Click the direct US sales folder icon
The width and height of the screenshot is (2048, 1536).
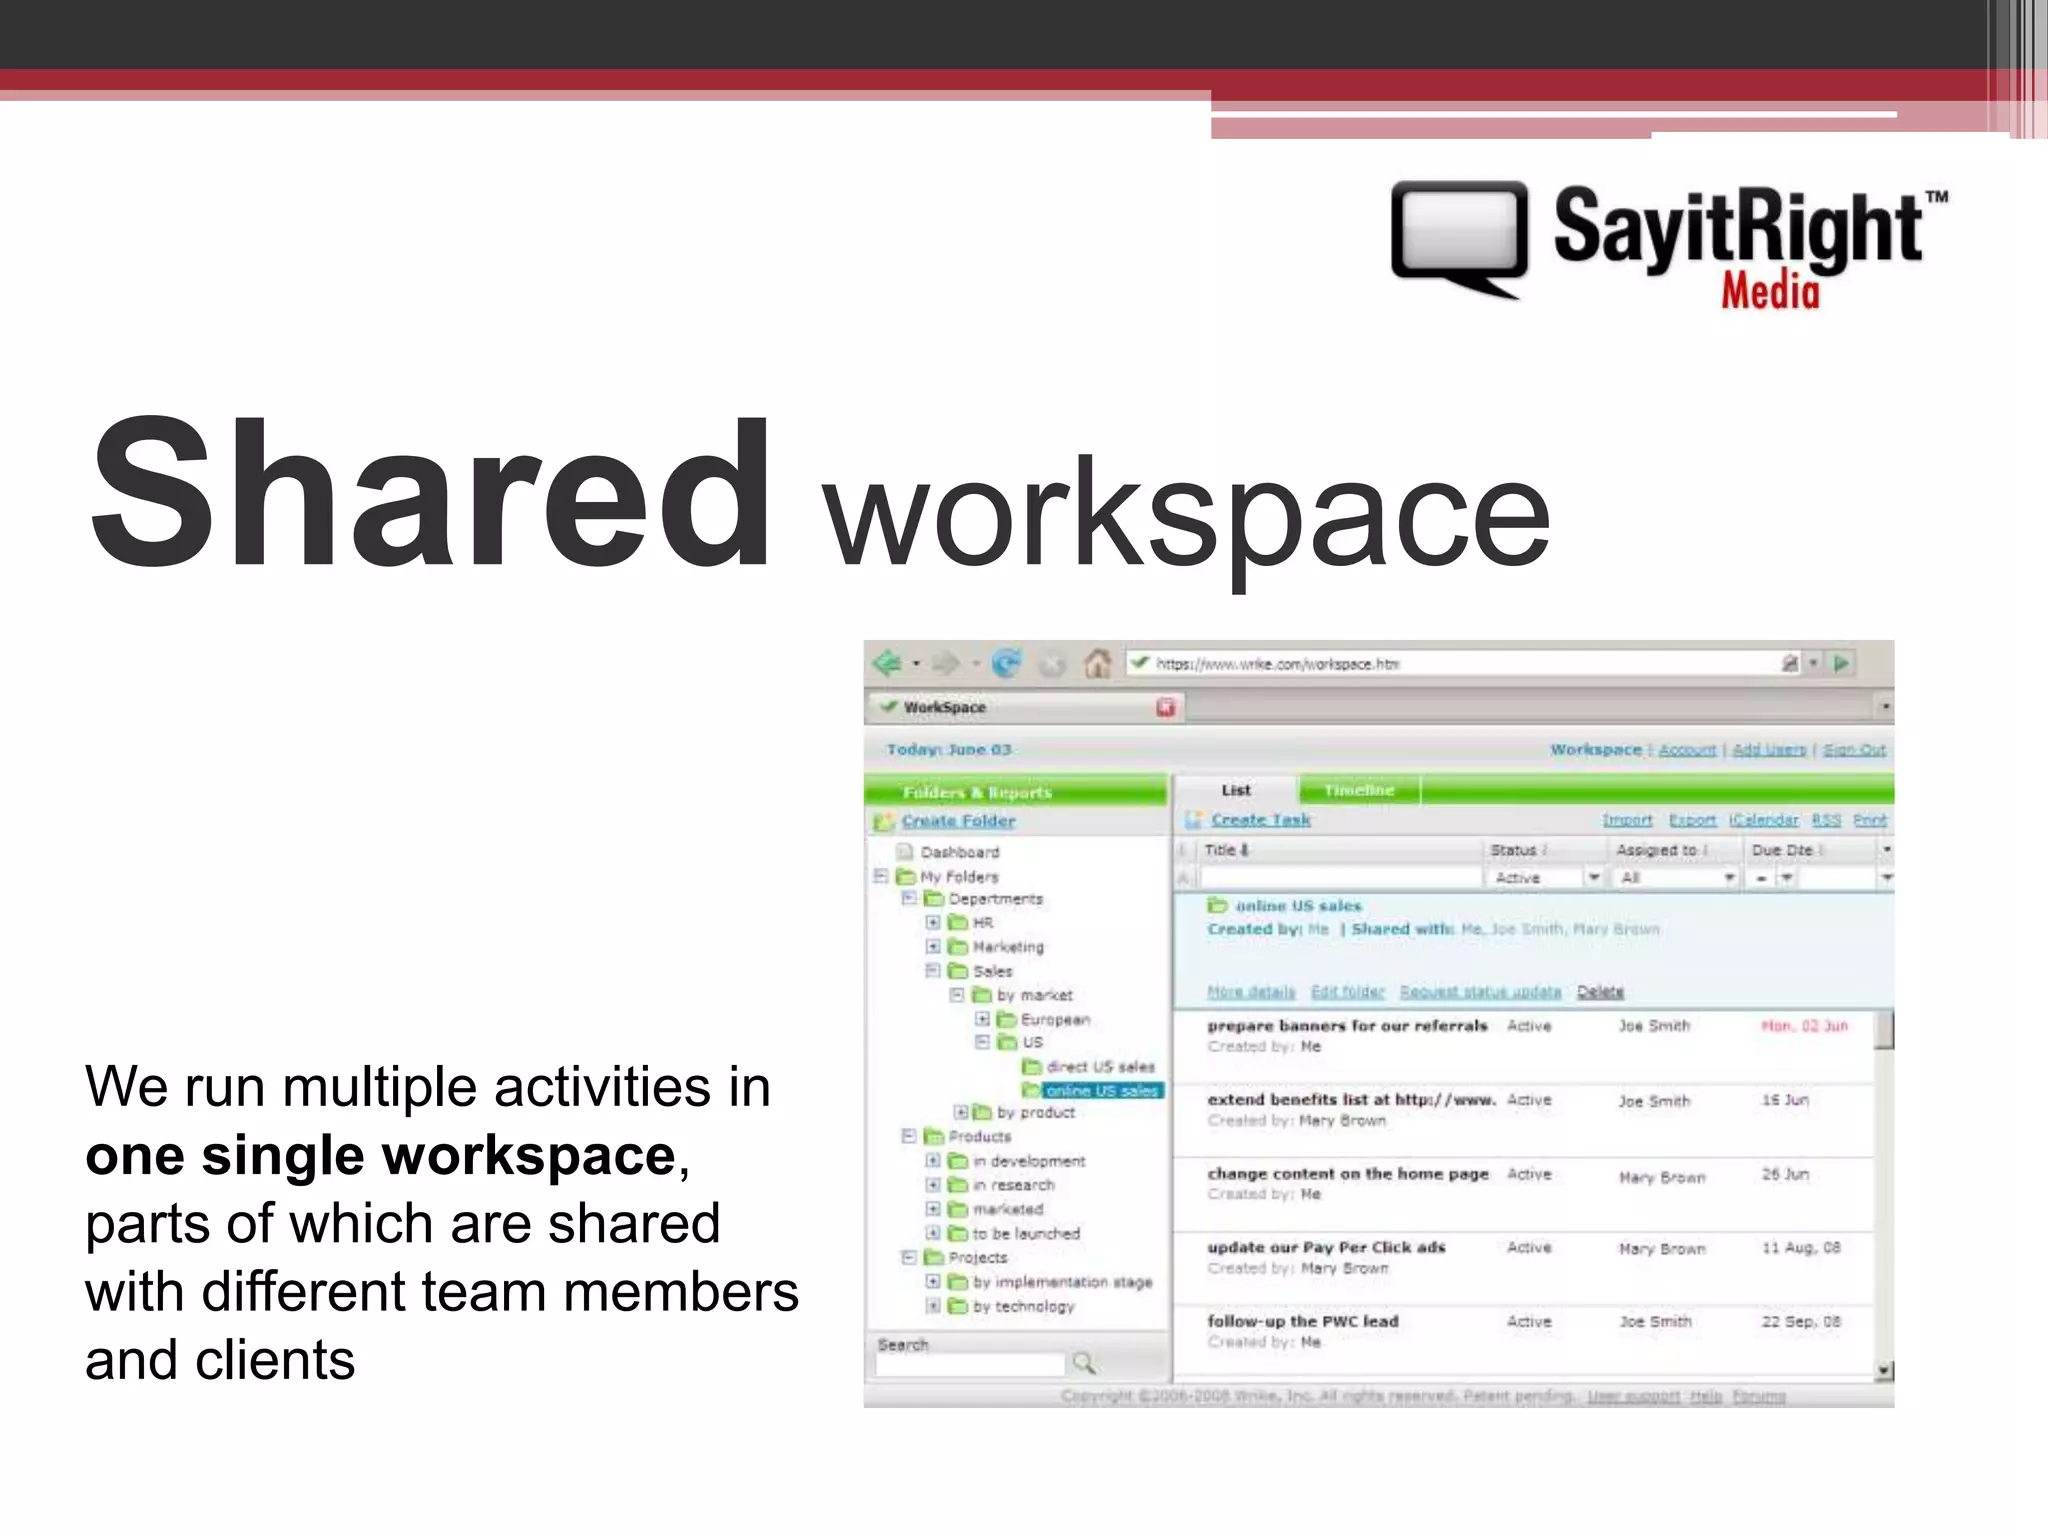coord(1032,1067)
